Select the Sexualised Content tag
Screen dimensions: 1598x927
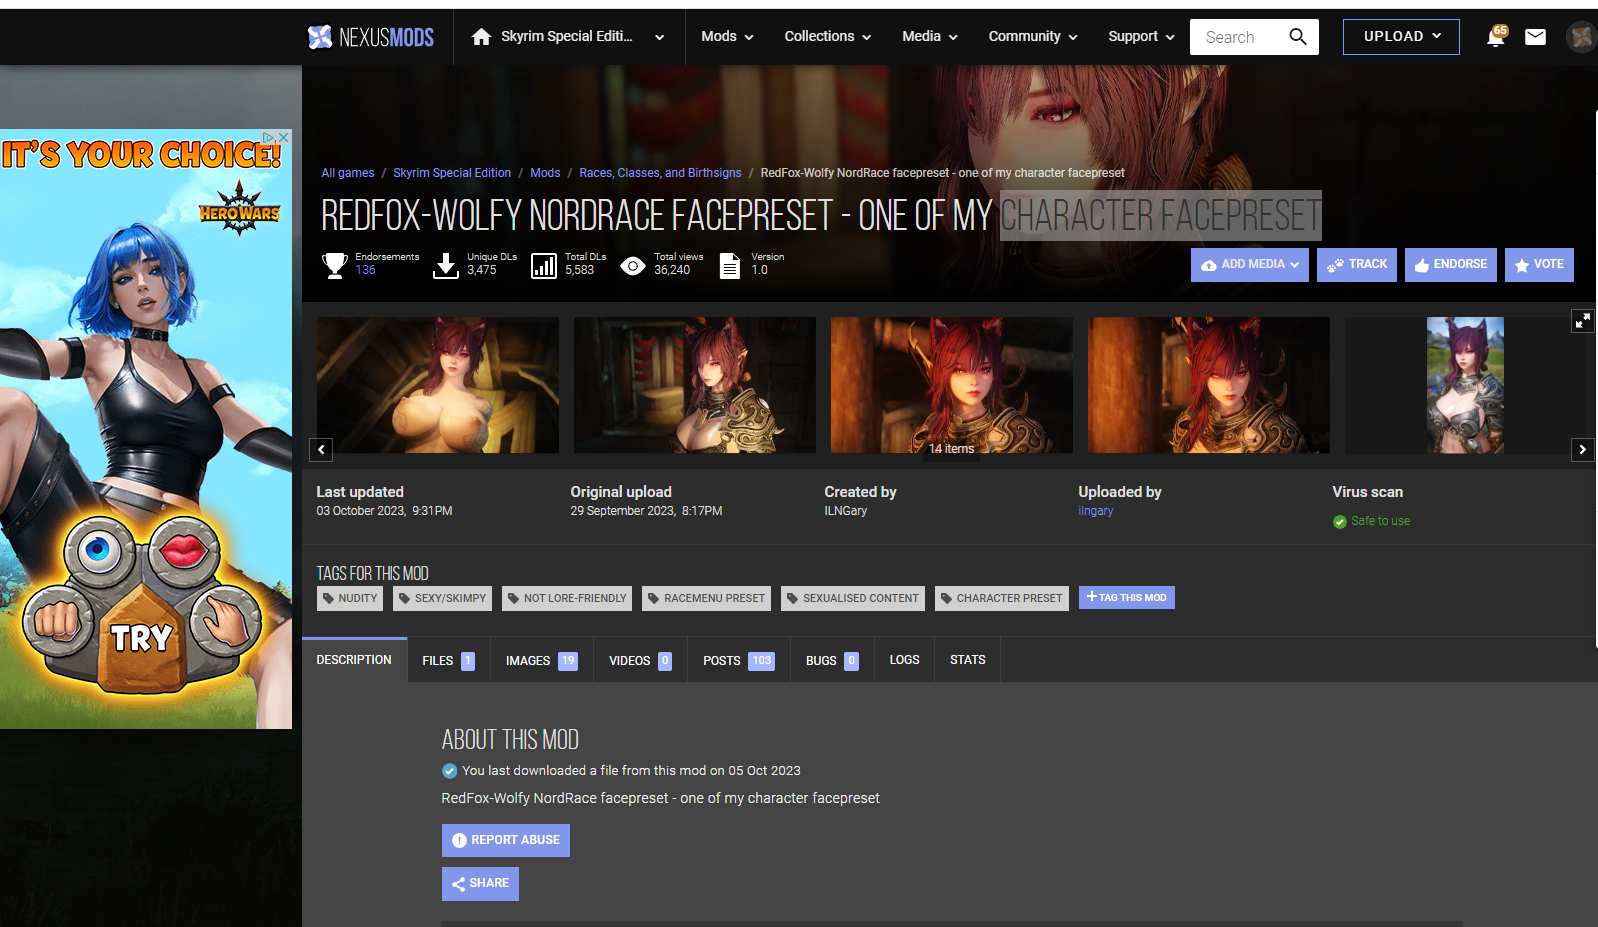(853, 598)
